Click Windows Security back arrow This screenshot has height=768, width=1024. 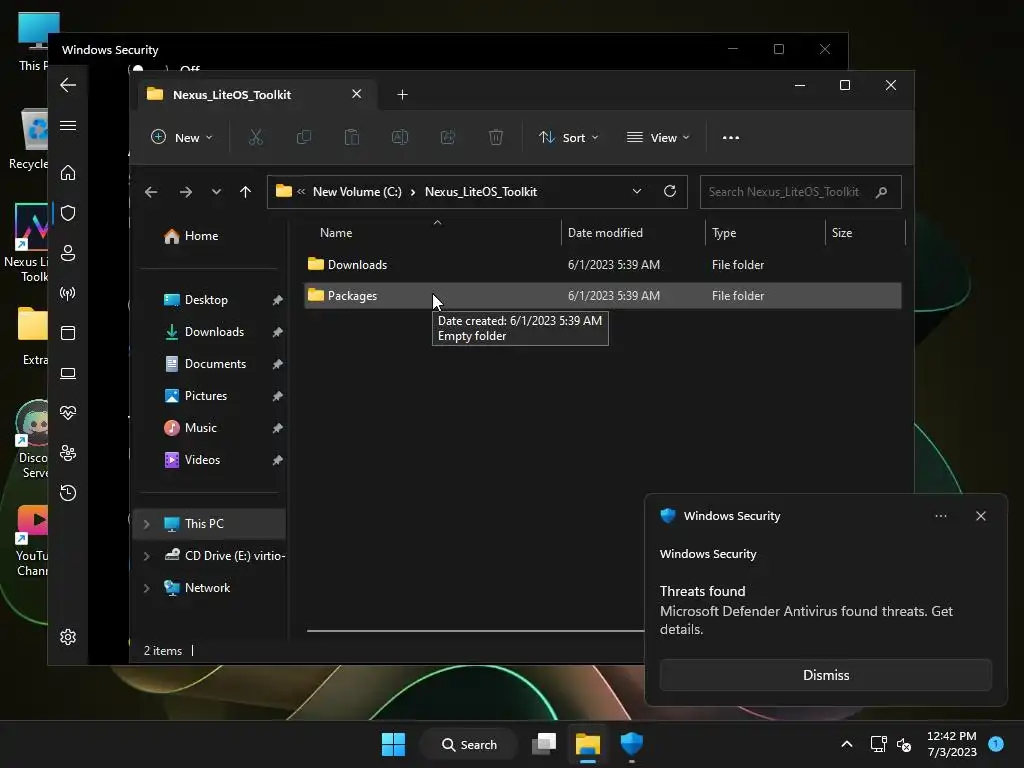coord(68,85)
